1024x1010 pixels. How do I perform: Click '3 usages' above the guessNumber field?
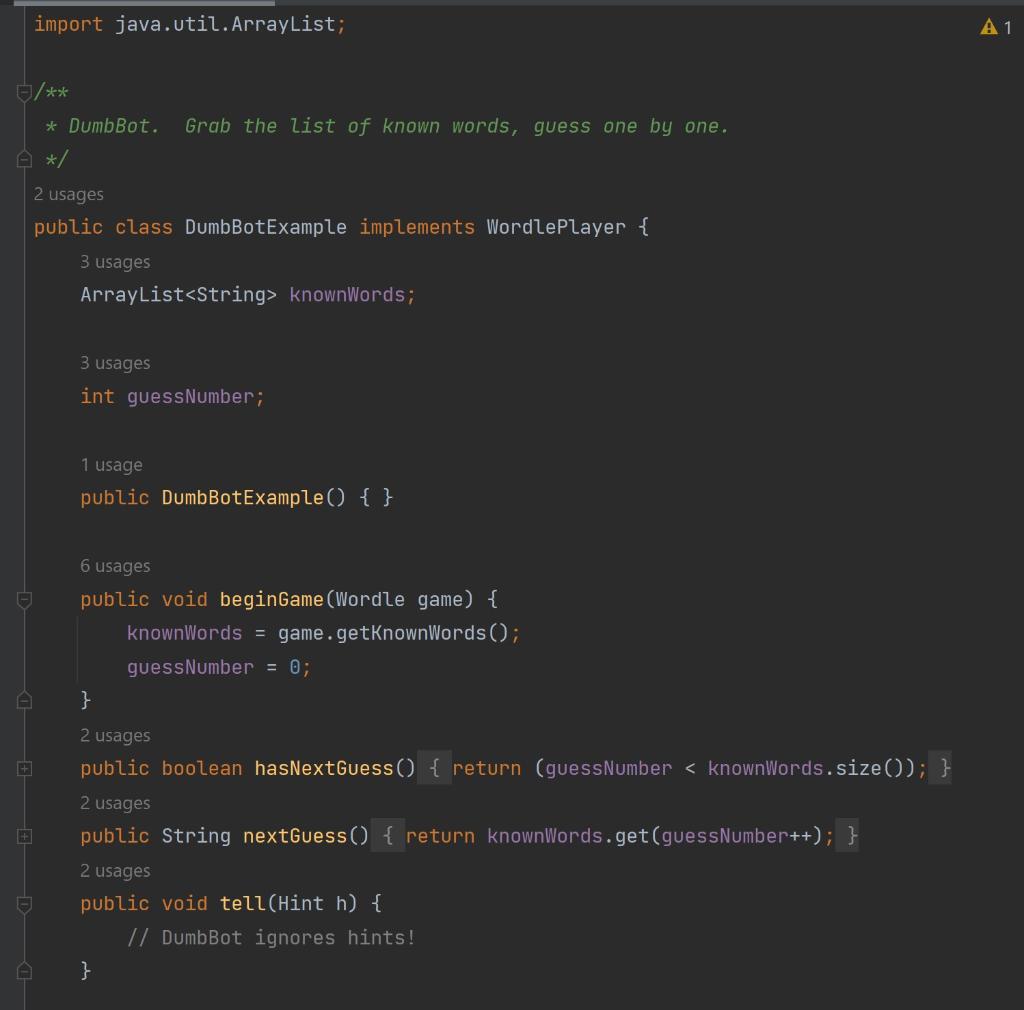(x=115, y=362)
